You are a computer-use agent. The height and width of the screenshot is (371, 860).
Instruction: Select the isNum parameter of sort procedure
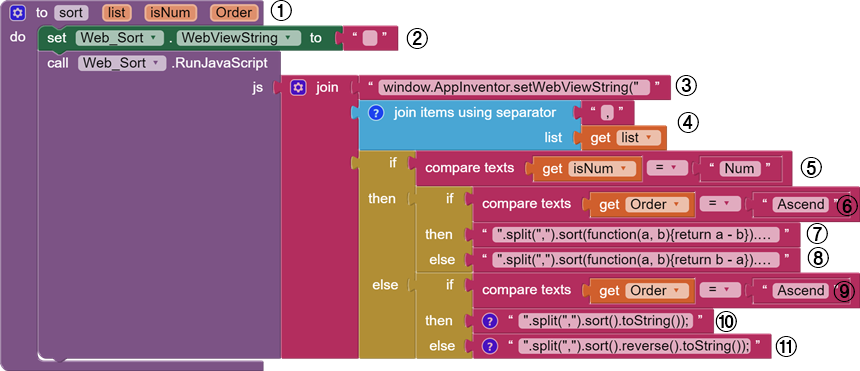click(x=171, y=13)
